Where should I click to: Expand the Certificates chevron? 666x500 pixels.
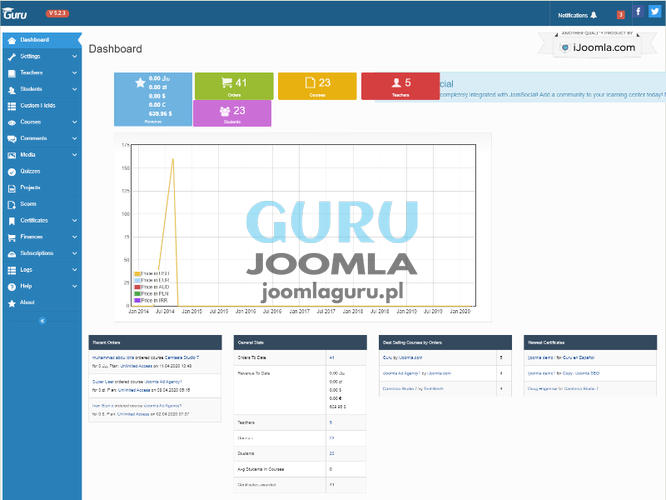(x=75, y=221)
